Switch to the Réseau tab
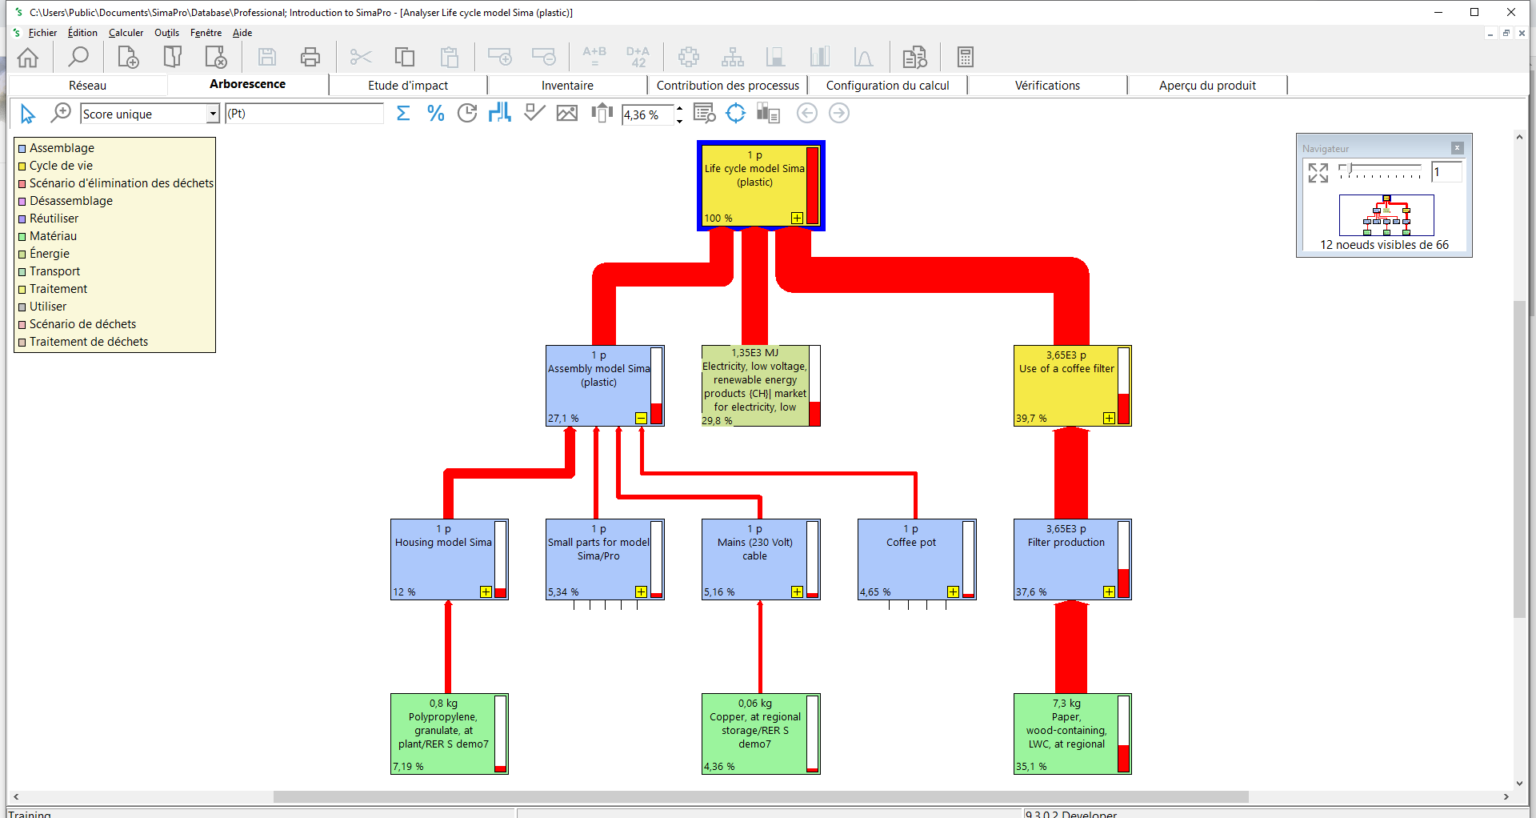This screenshot has width=1536, height=818. point(87,86)
